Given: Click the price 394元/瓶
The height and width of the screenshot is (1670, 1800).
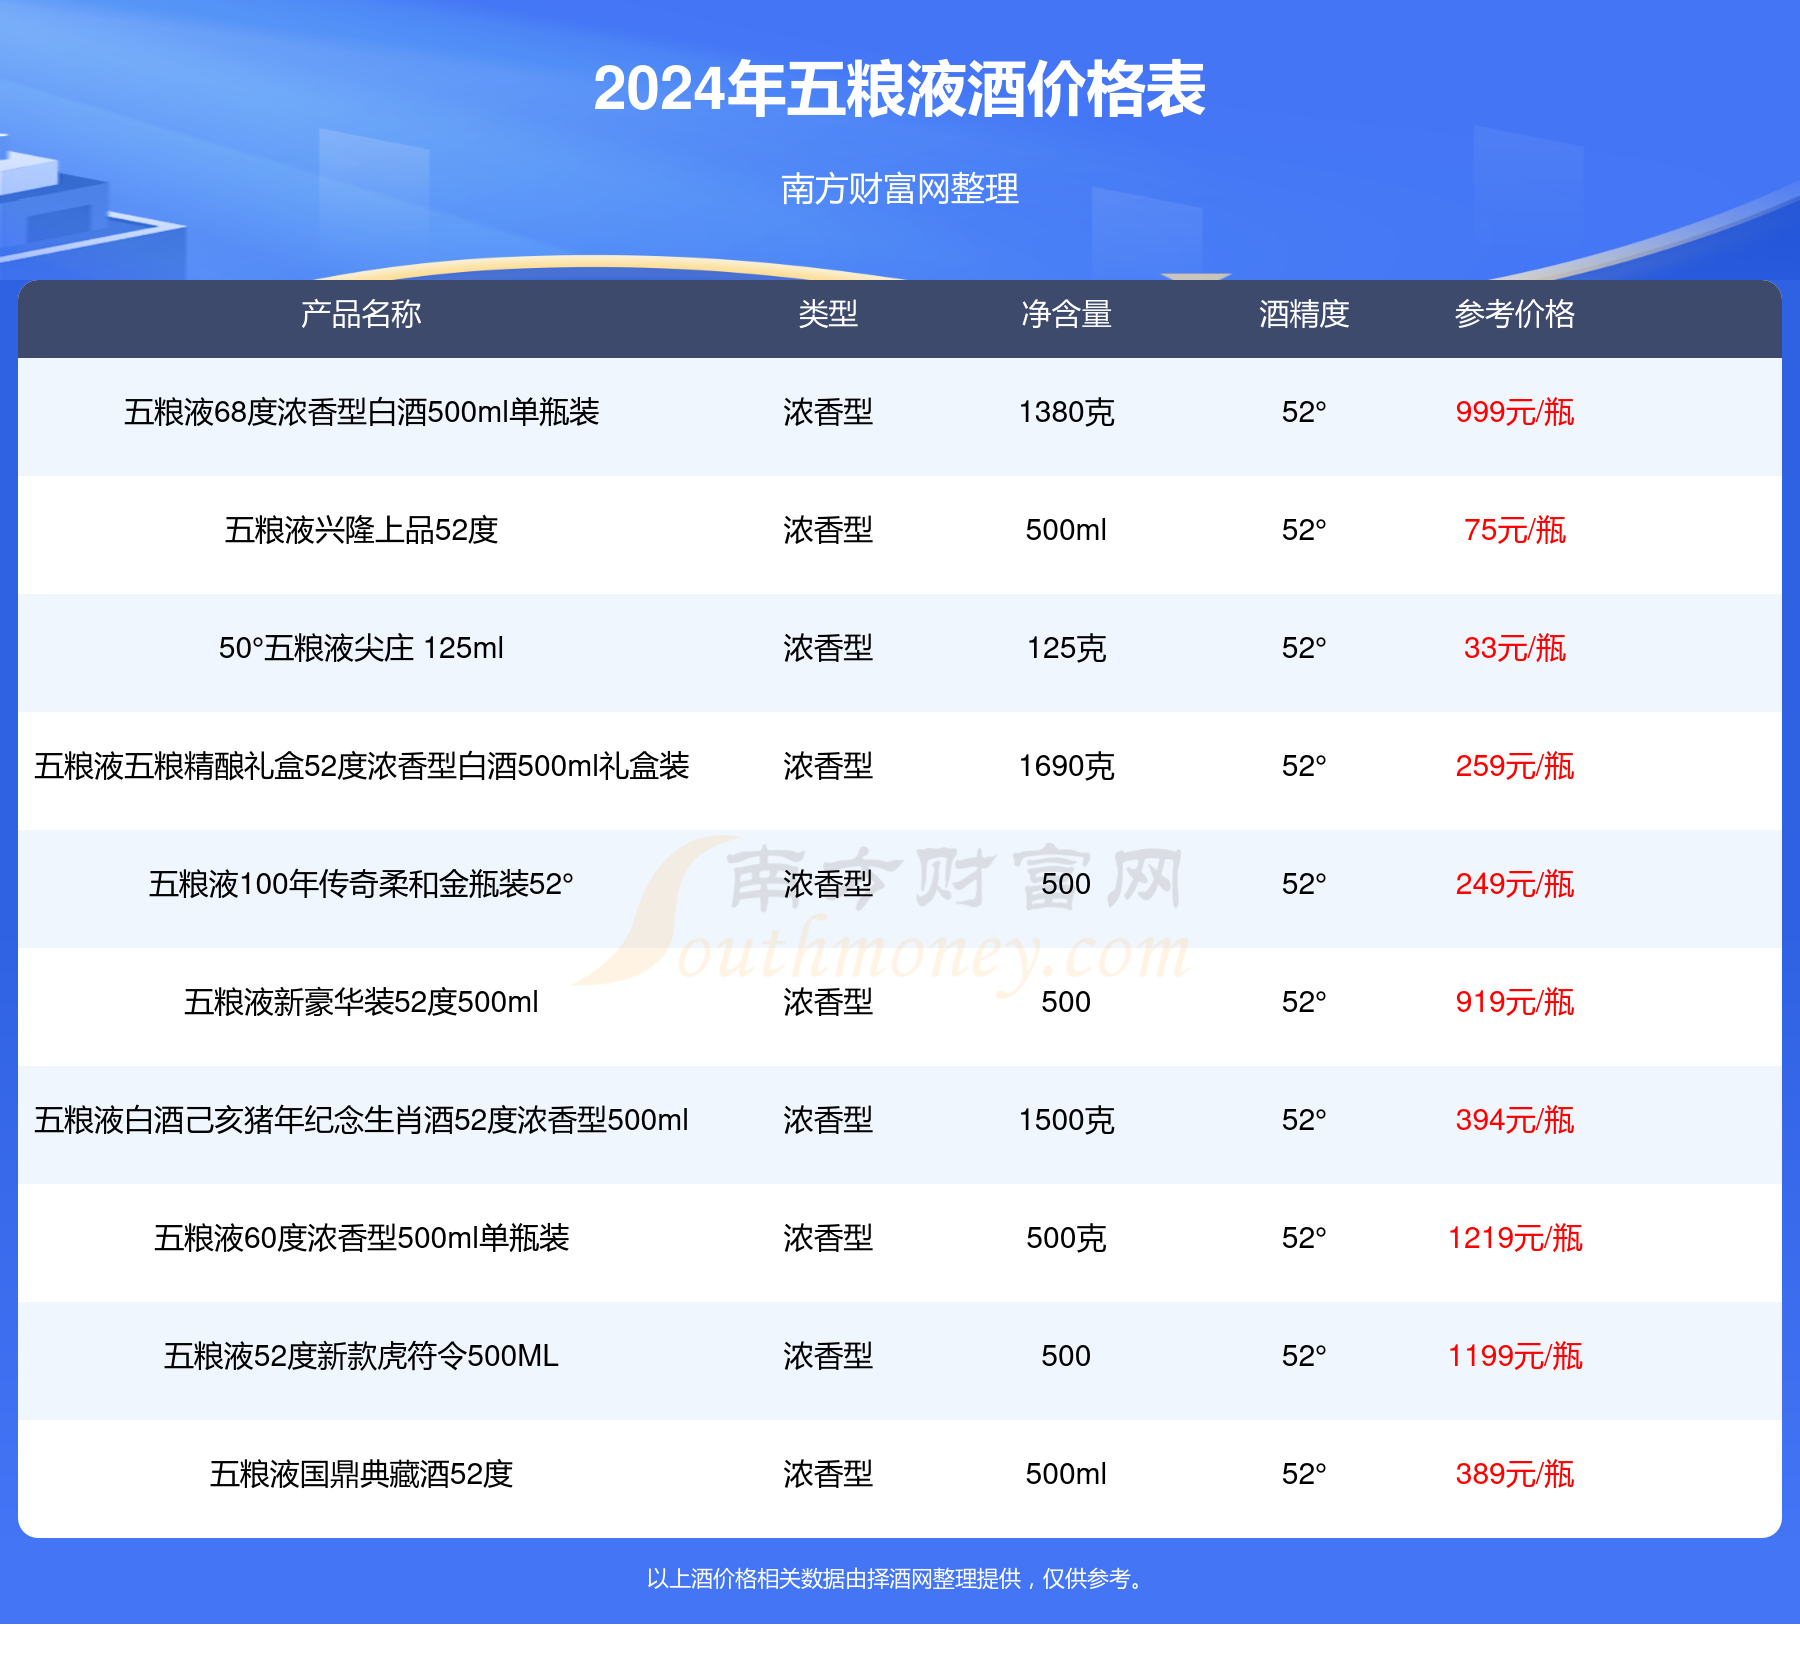Looking at the screenshot, I should point(1515,1120).
